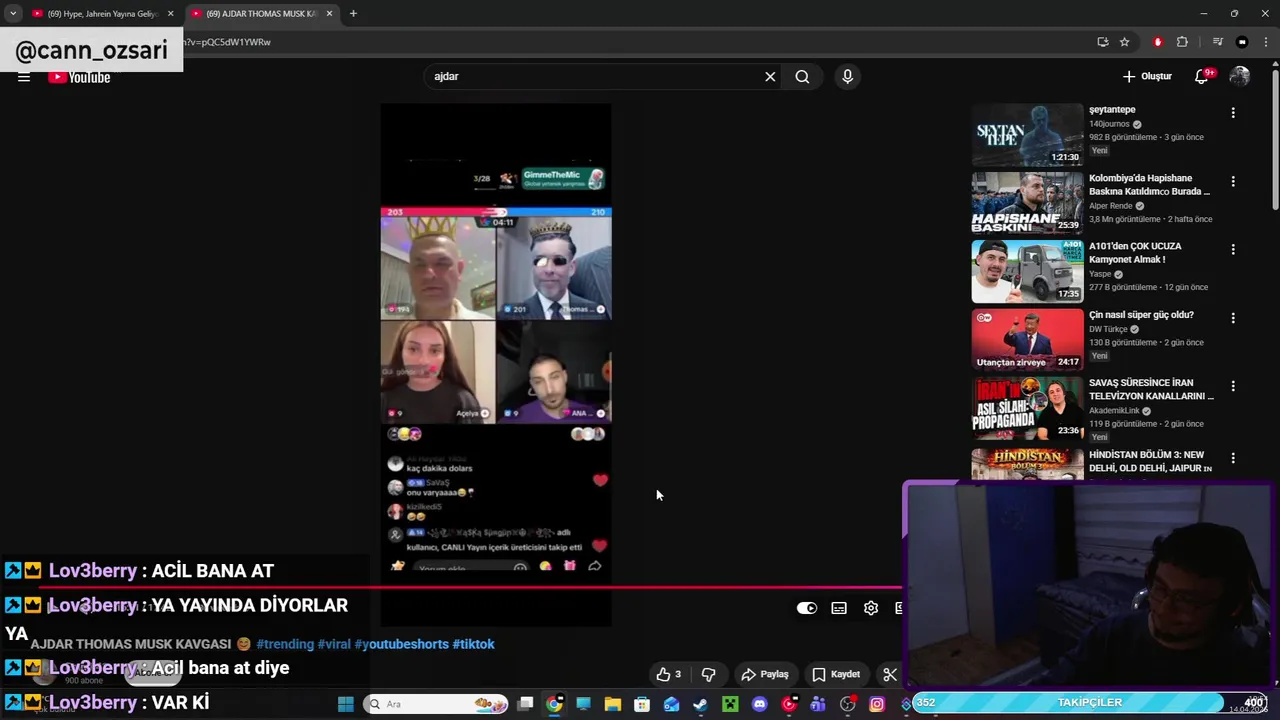Toggle the player autoplay switch

click(807, 608)
